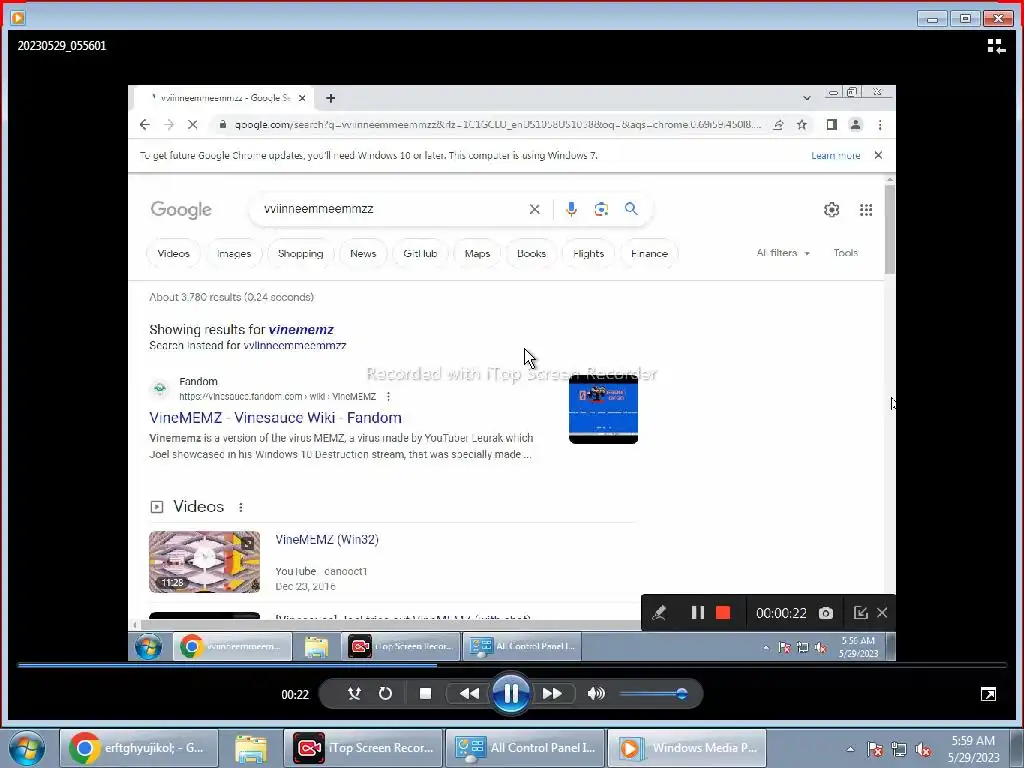This screenshot has width=1024, height=768.
Task: Click the red stop square on the recorder overlay
Action: coord(723,613)
